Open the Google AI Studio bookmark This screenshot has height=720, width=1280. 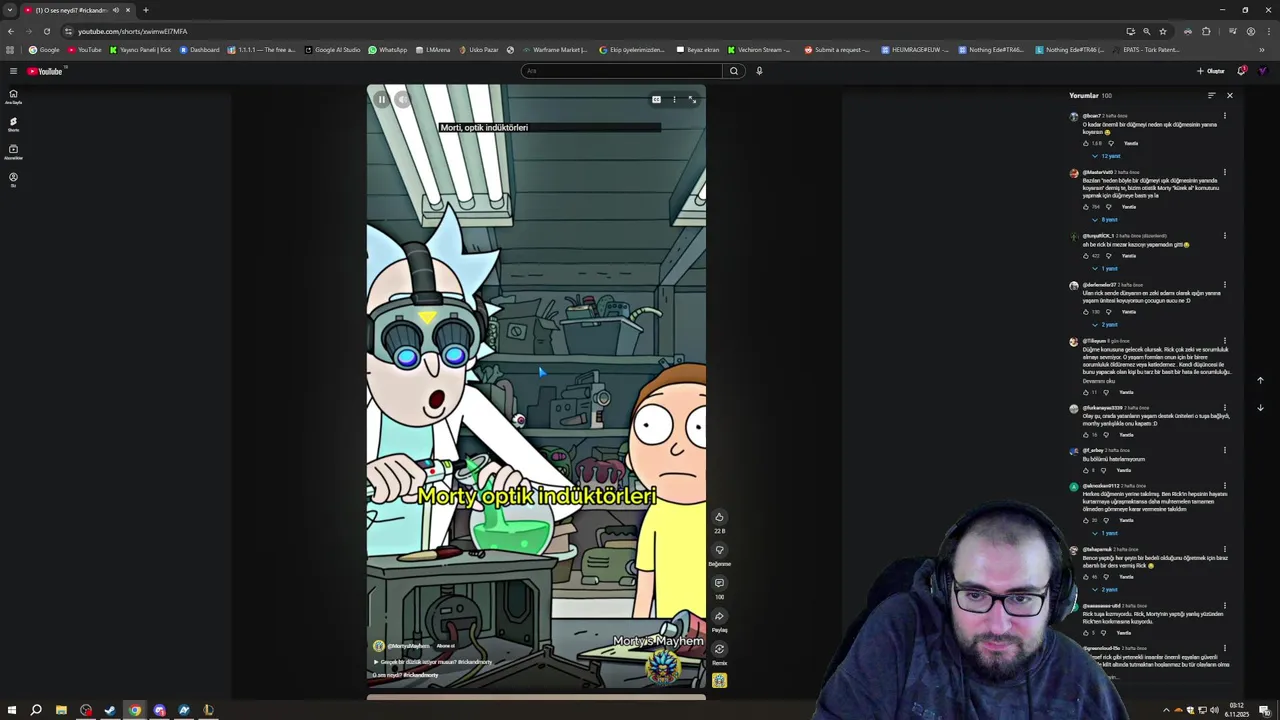[x=333, y=50]
